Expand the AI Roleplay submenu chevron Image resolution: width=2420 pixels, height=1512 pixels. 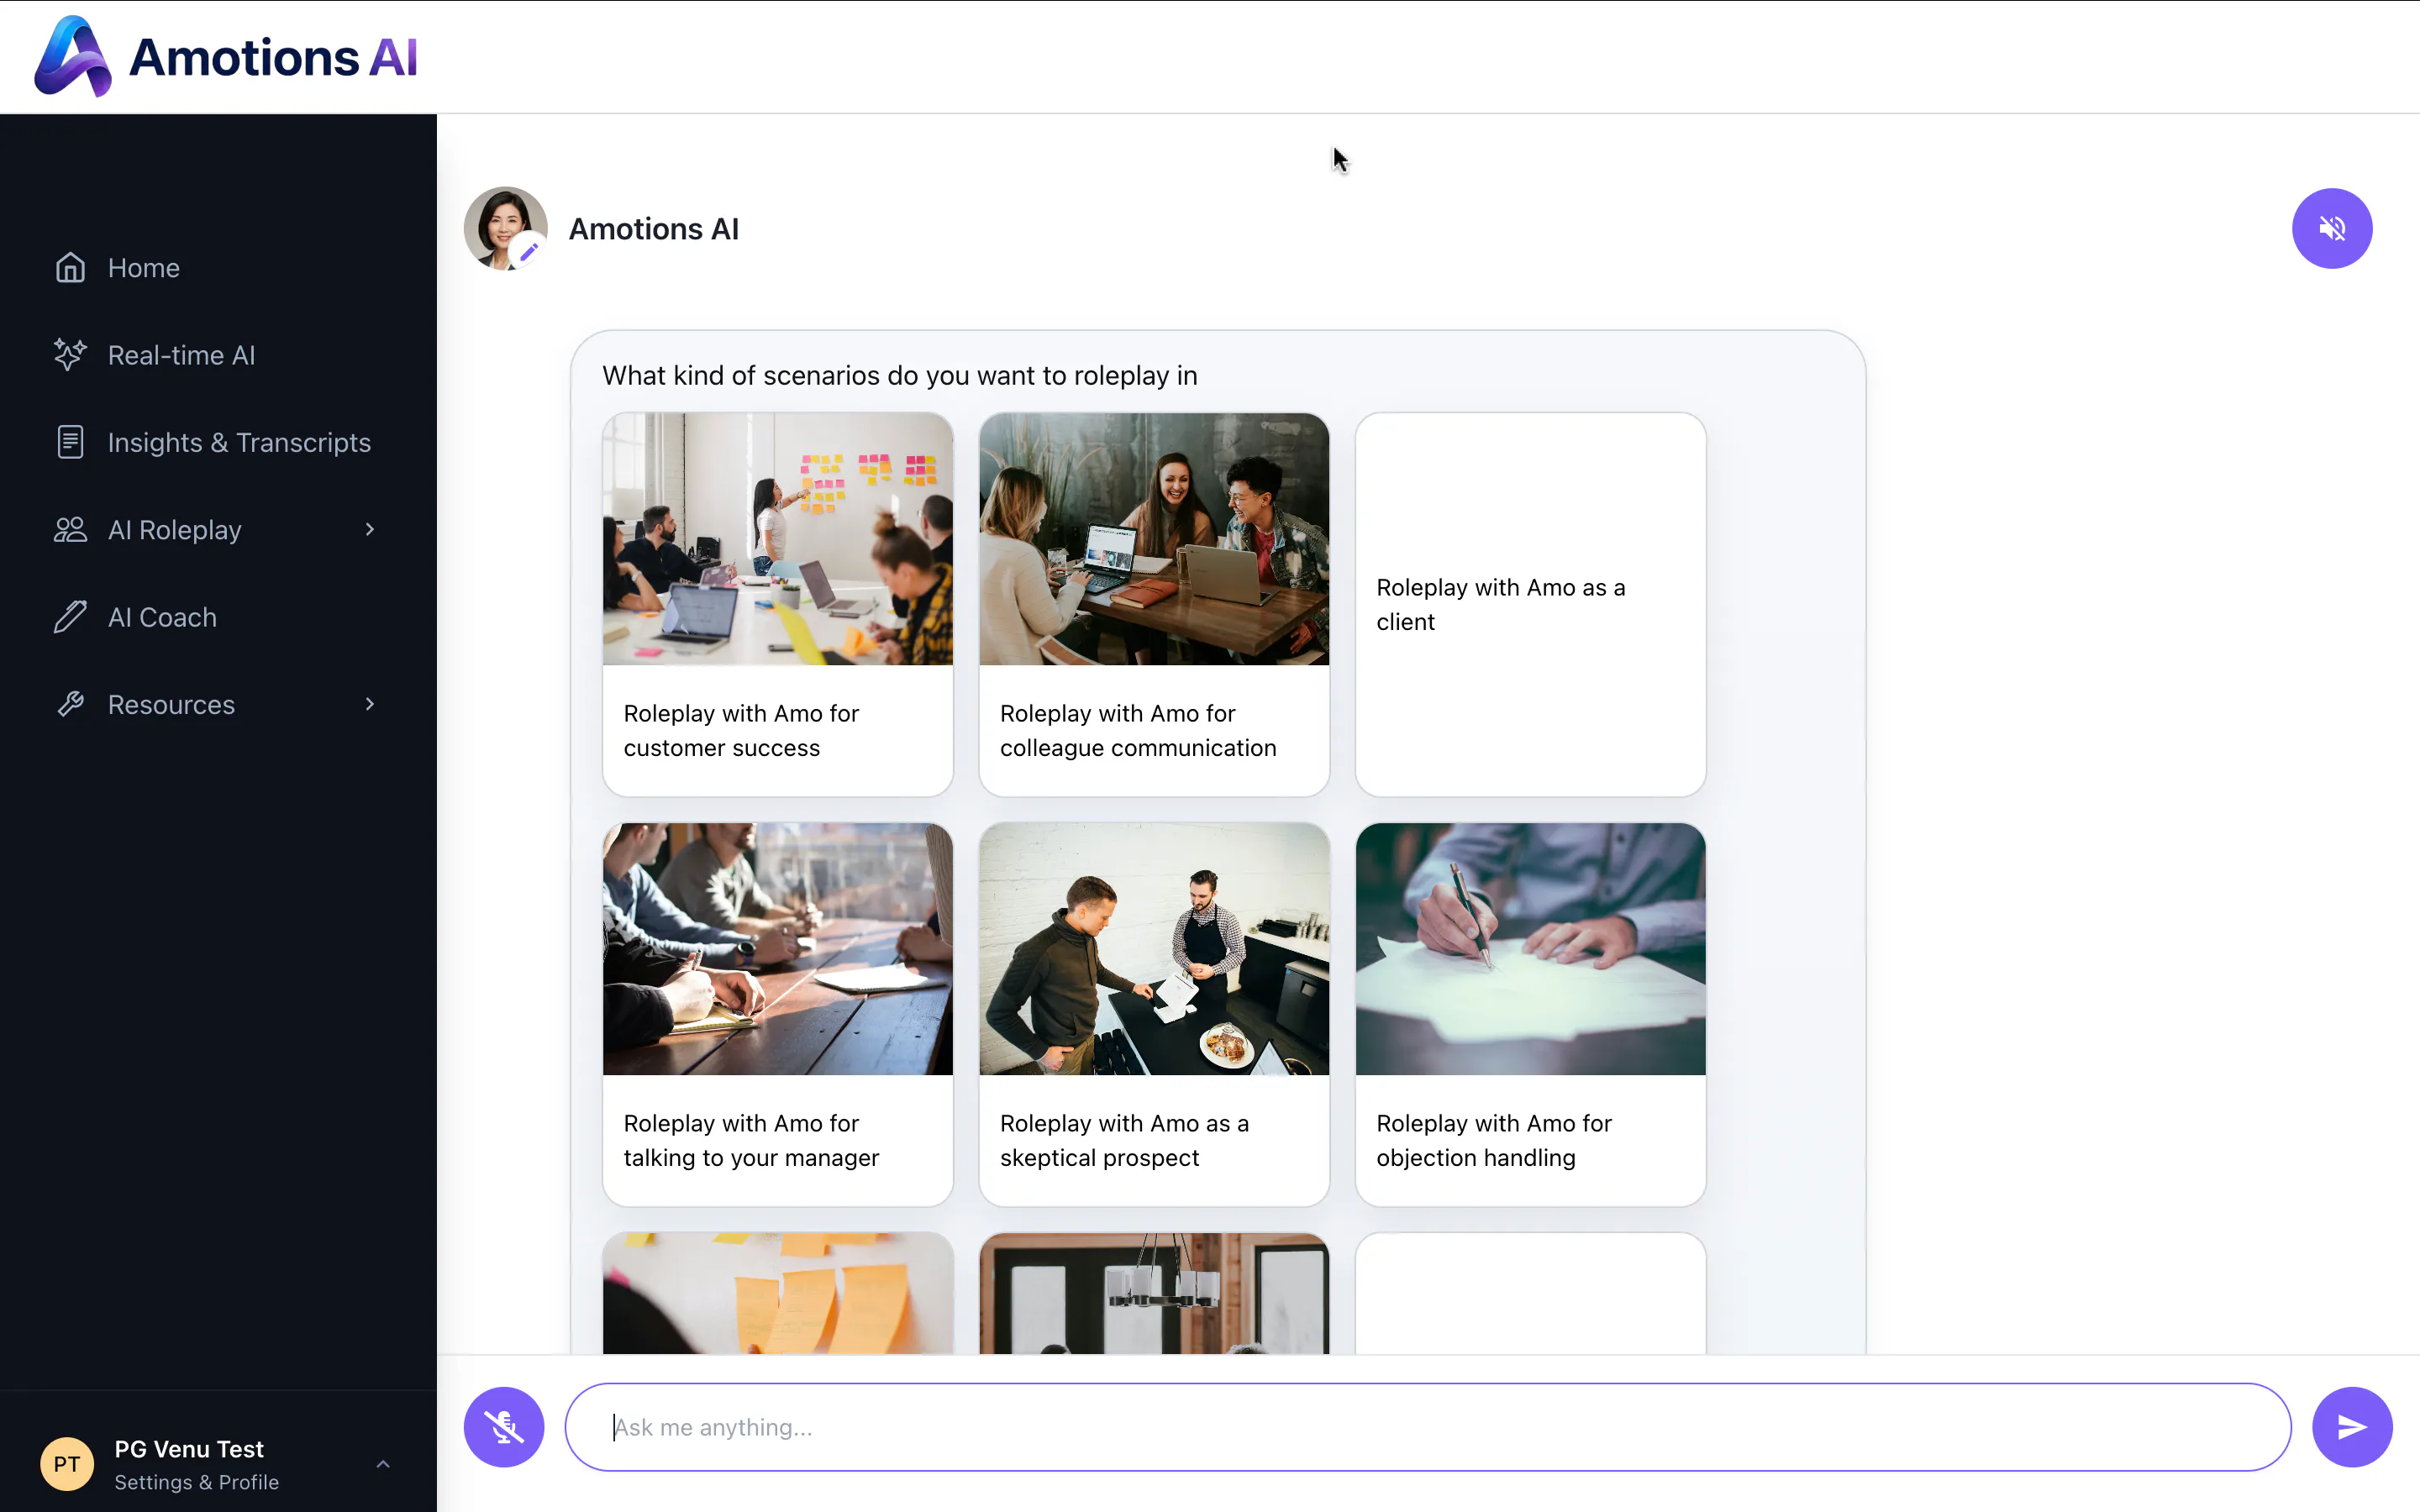pyautogui.click(x=370, y=530)
